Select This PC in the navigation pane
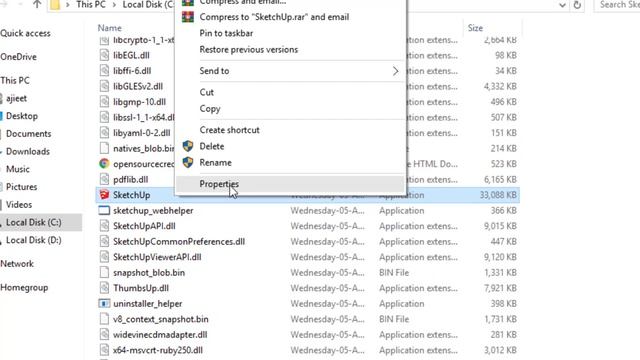 [15, 80]
